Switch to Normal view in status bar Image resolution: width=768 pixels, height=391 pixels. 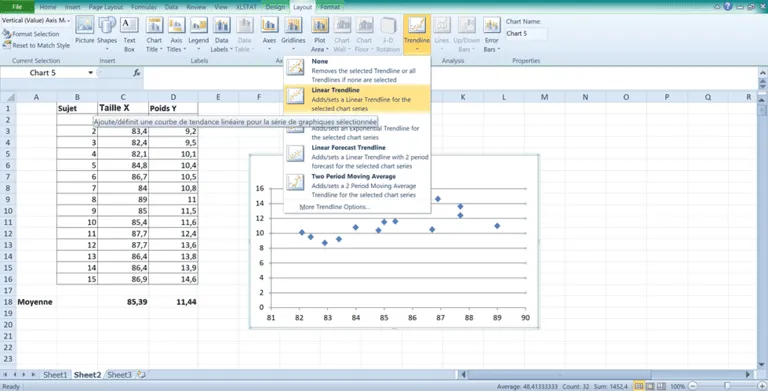coord(639,386)
